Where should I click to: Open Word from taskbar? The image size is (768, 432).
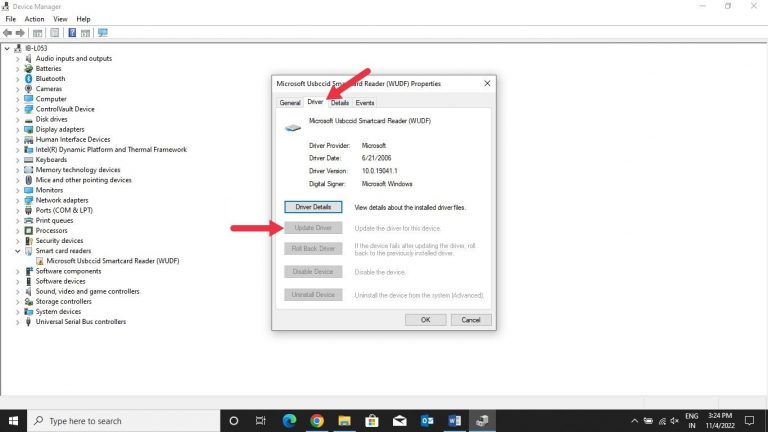pyautogui.click(x=455, y=421)
